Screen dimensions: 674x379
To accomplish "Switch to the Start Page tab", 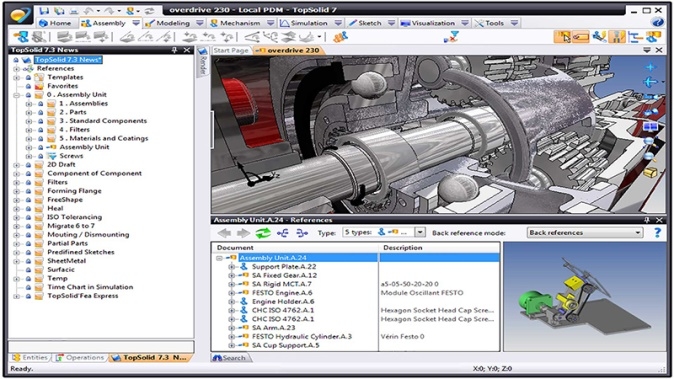I will coord(231,51).
